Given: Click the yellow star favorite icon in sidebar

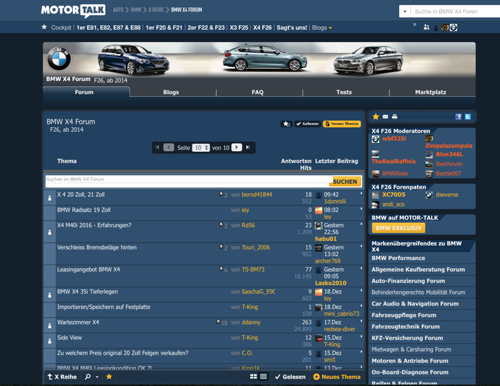Looking at the screenshot, I should pyautogui.click(x=376, y=117).
